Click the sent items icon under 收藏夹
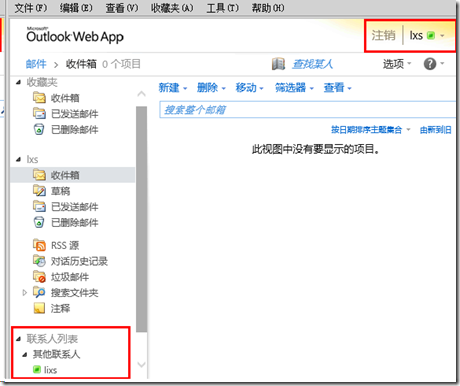 [39, 113]
